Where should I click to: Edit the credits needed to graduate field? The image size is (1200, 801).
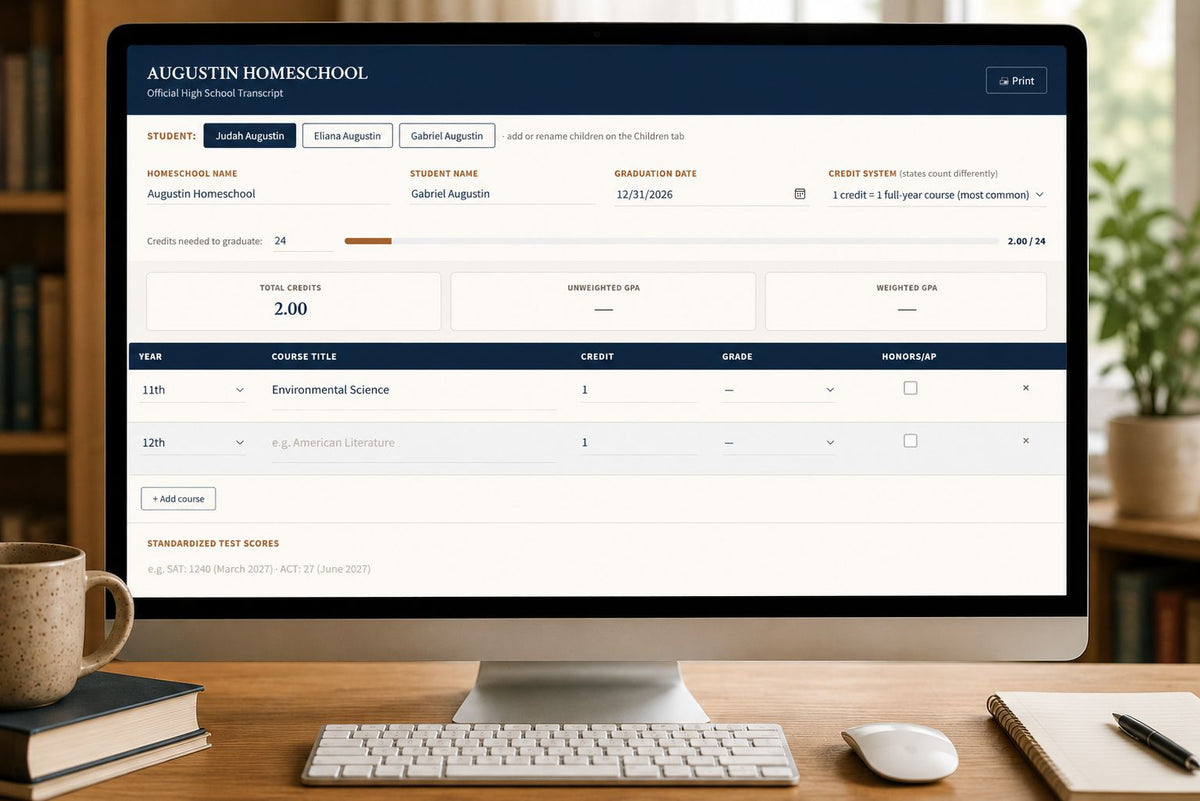point(302,241)
